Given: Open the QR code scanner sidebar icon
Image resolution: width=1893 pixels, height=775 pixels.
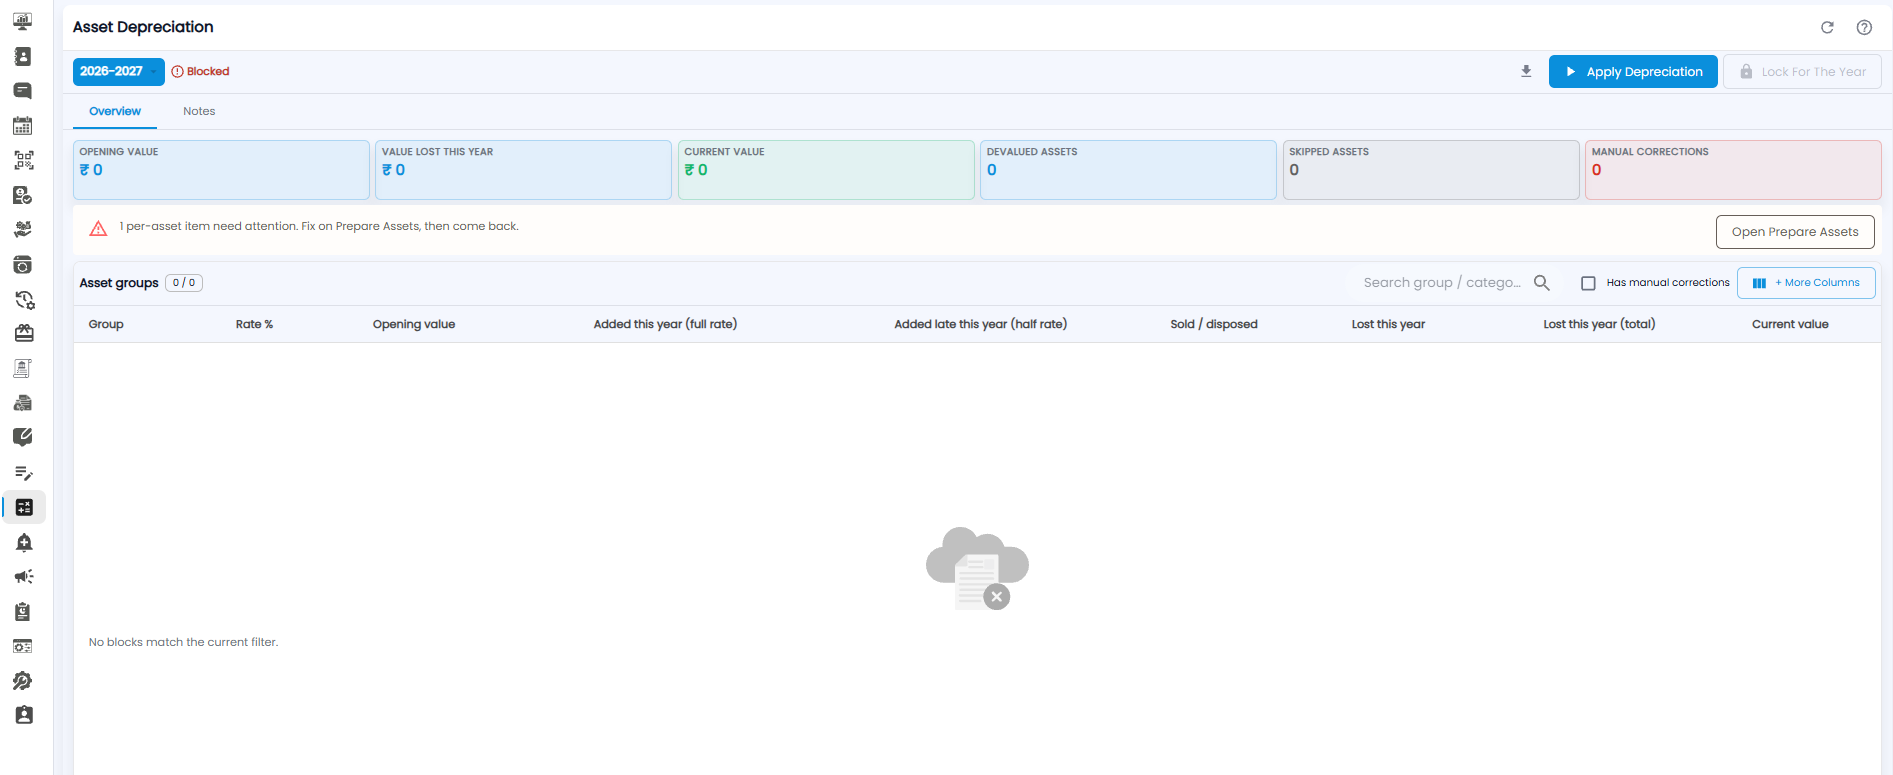Looking at the screenshot, I should [23, 160].
